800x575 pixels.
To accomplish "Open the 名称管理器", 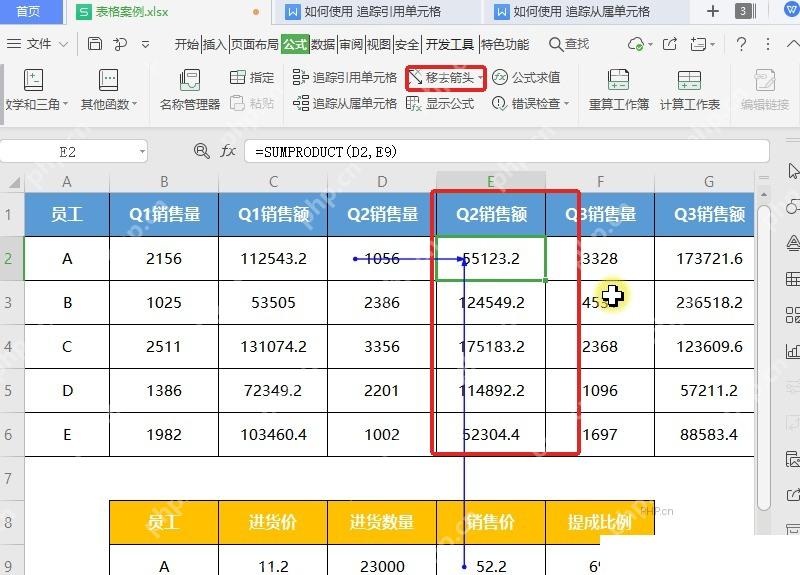I will tap(190, 90).
